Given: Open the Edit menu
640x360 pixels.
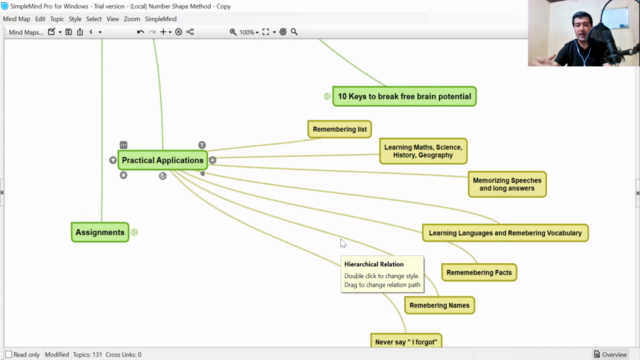Looking at the screenshot, I should (x=40, y=19).
